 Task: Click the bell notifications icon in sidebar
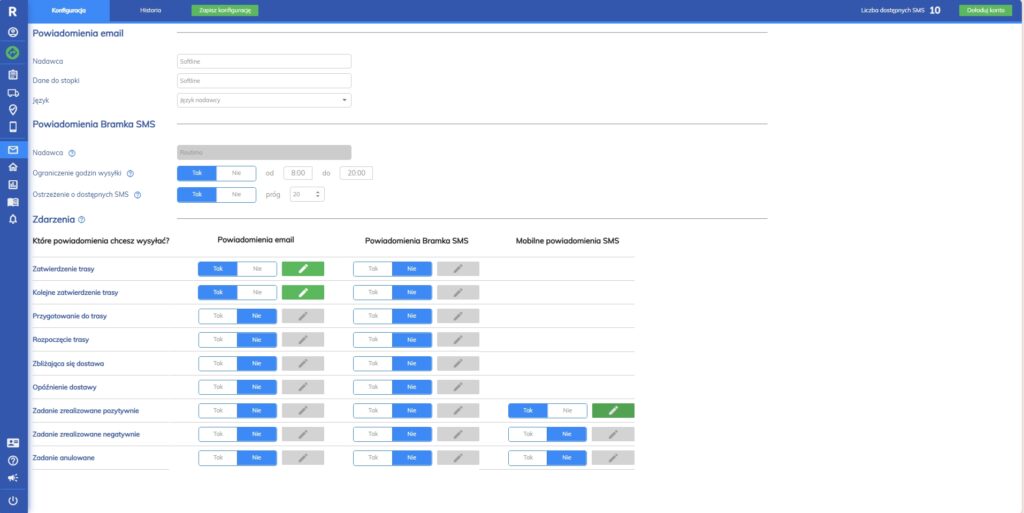tap(13, 218)
